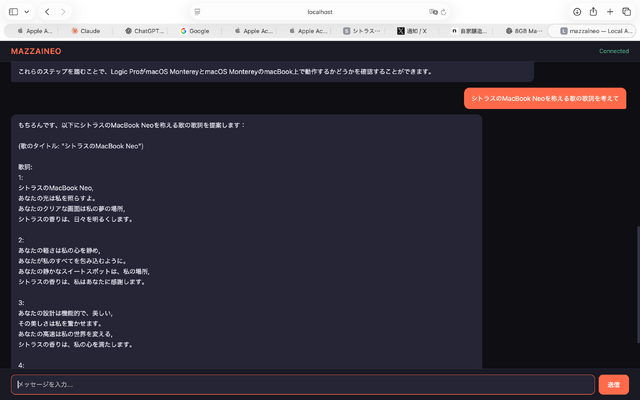Focus the メッセージを入力 message field
The height and width of the screenshot is (400, 640).
tap(302, 384)
